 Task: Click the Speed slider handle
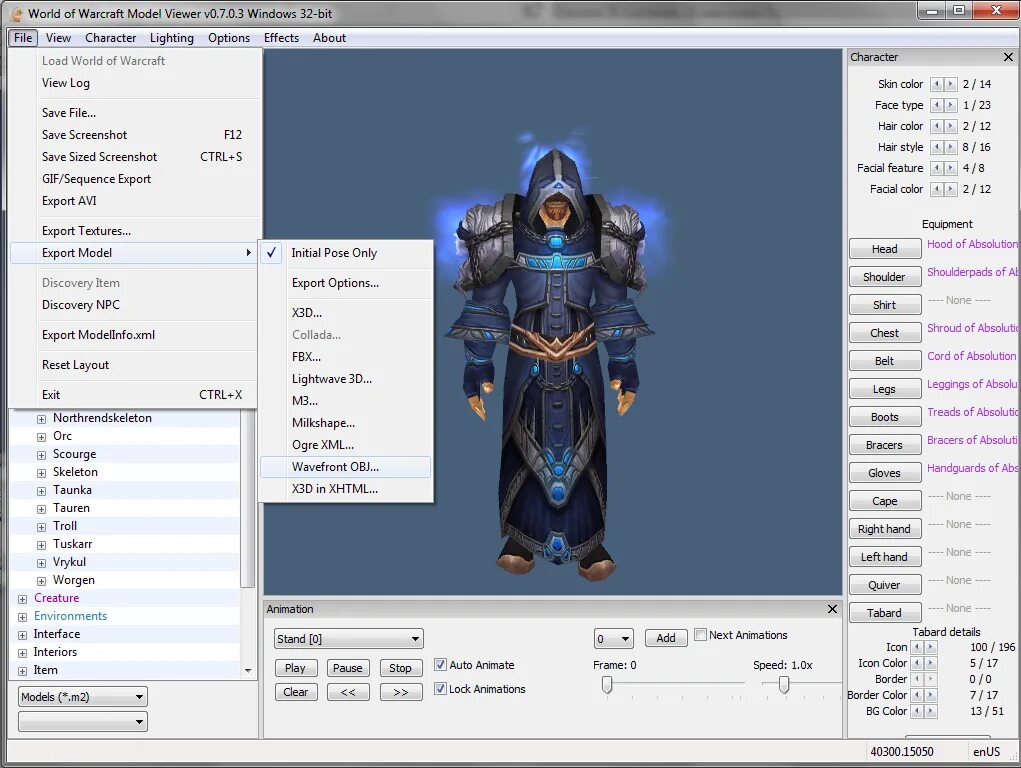pyautogui.click(x=784, y=685)
